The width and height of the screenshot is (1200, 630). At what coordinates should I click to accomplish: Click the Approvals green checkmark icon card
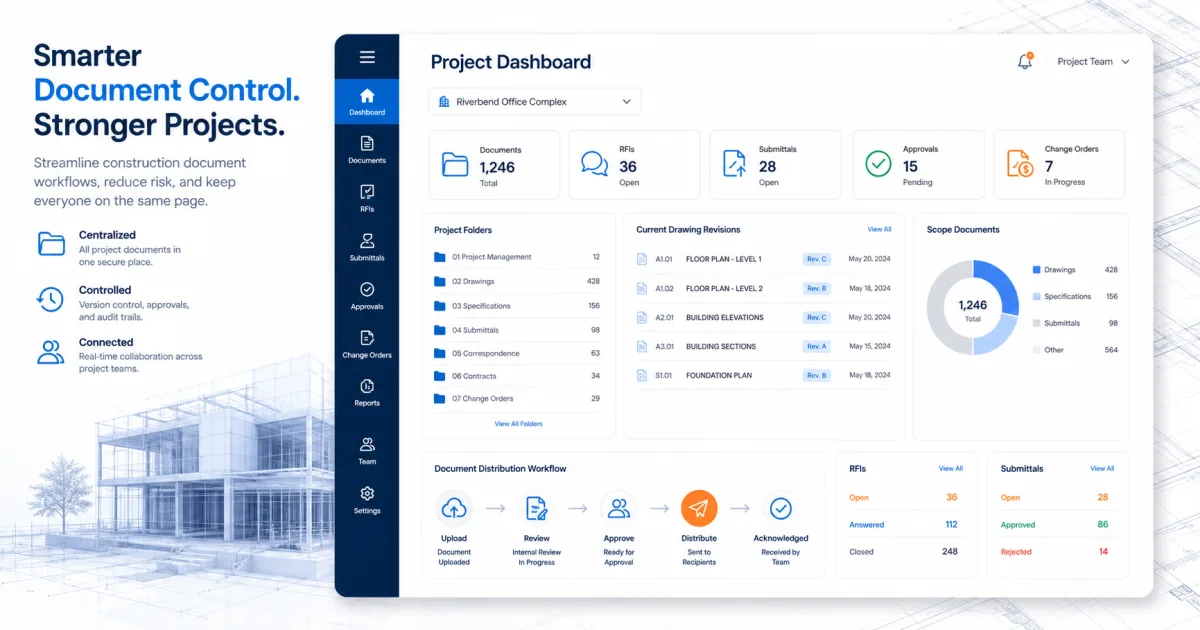[x=878, y=164]
